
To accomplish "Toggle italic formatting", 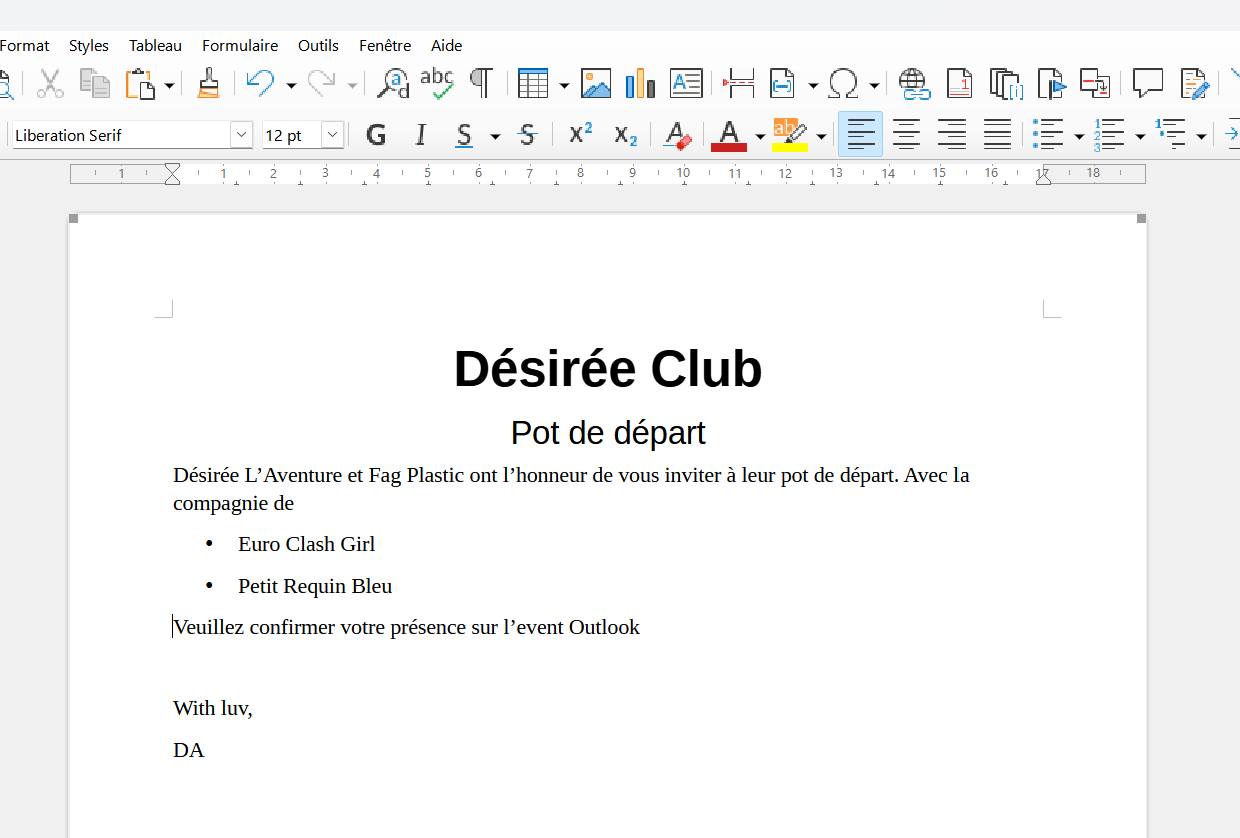I will pyautogui.click(x=420, y=135).
